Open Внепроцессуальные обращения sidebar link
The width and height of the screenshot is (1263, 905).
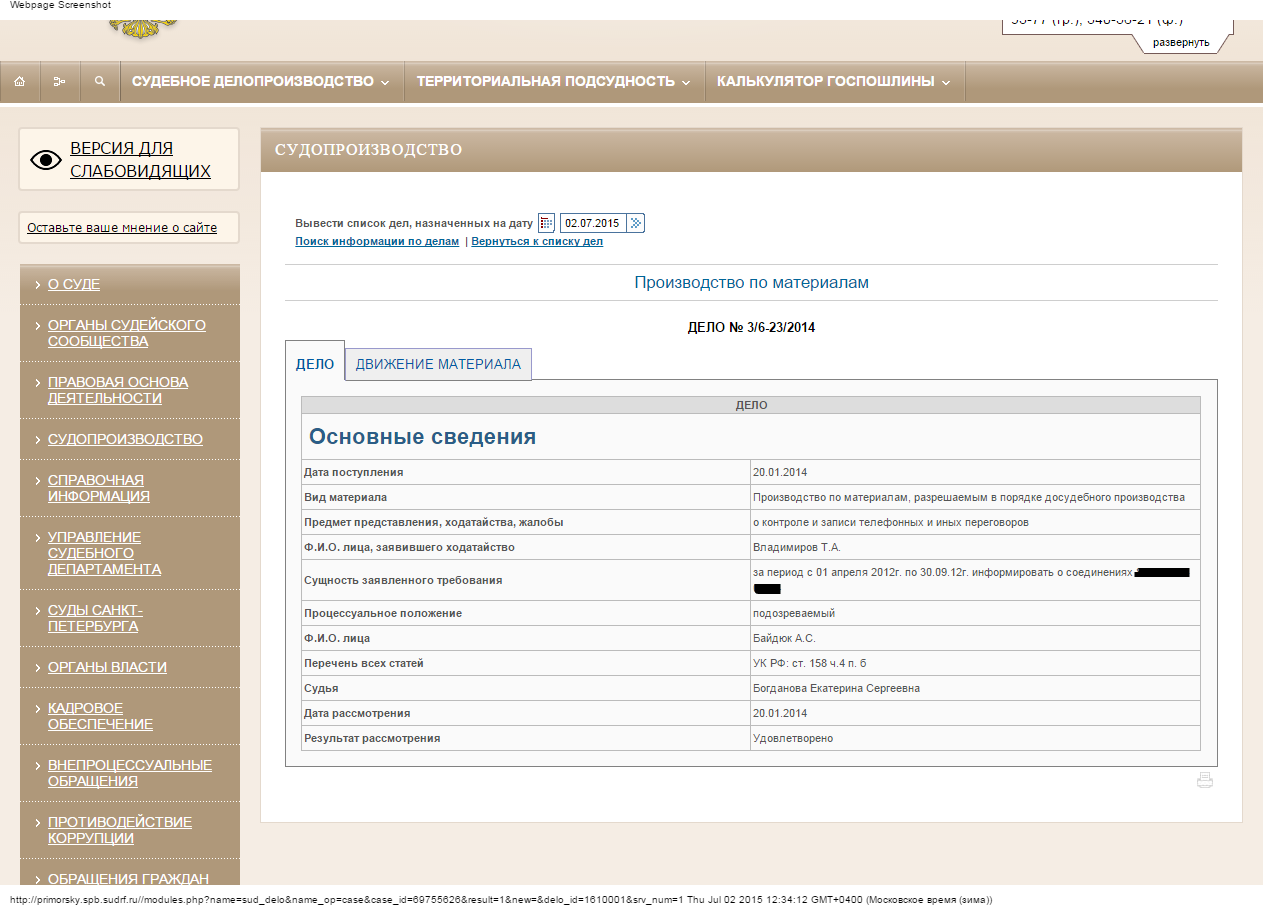pos(130,773)
